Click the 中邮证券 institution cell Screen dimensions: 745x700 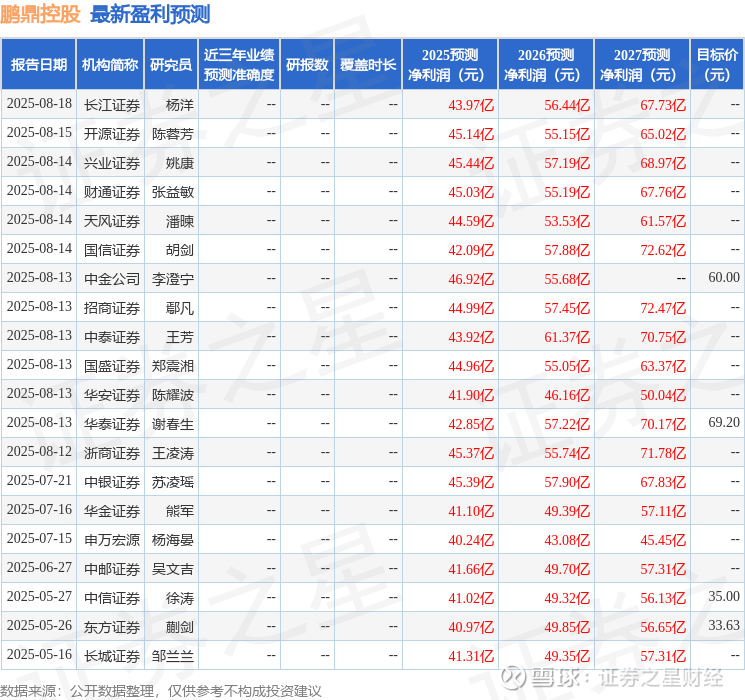click(x=112, y=569)
